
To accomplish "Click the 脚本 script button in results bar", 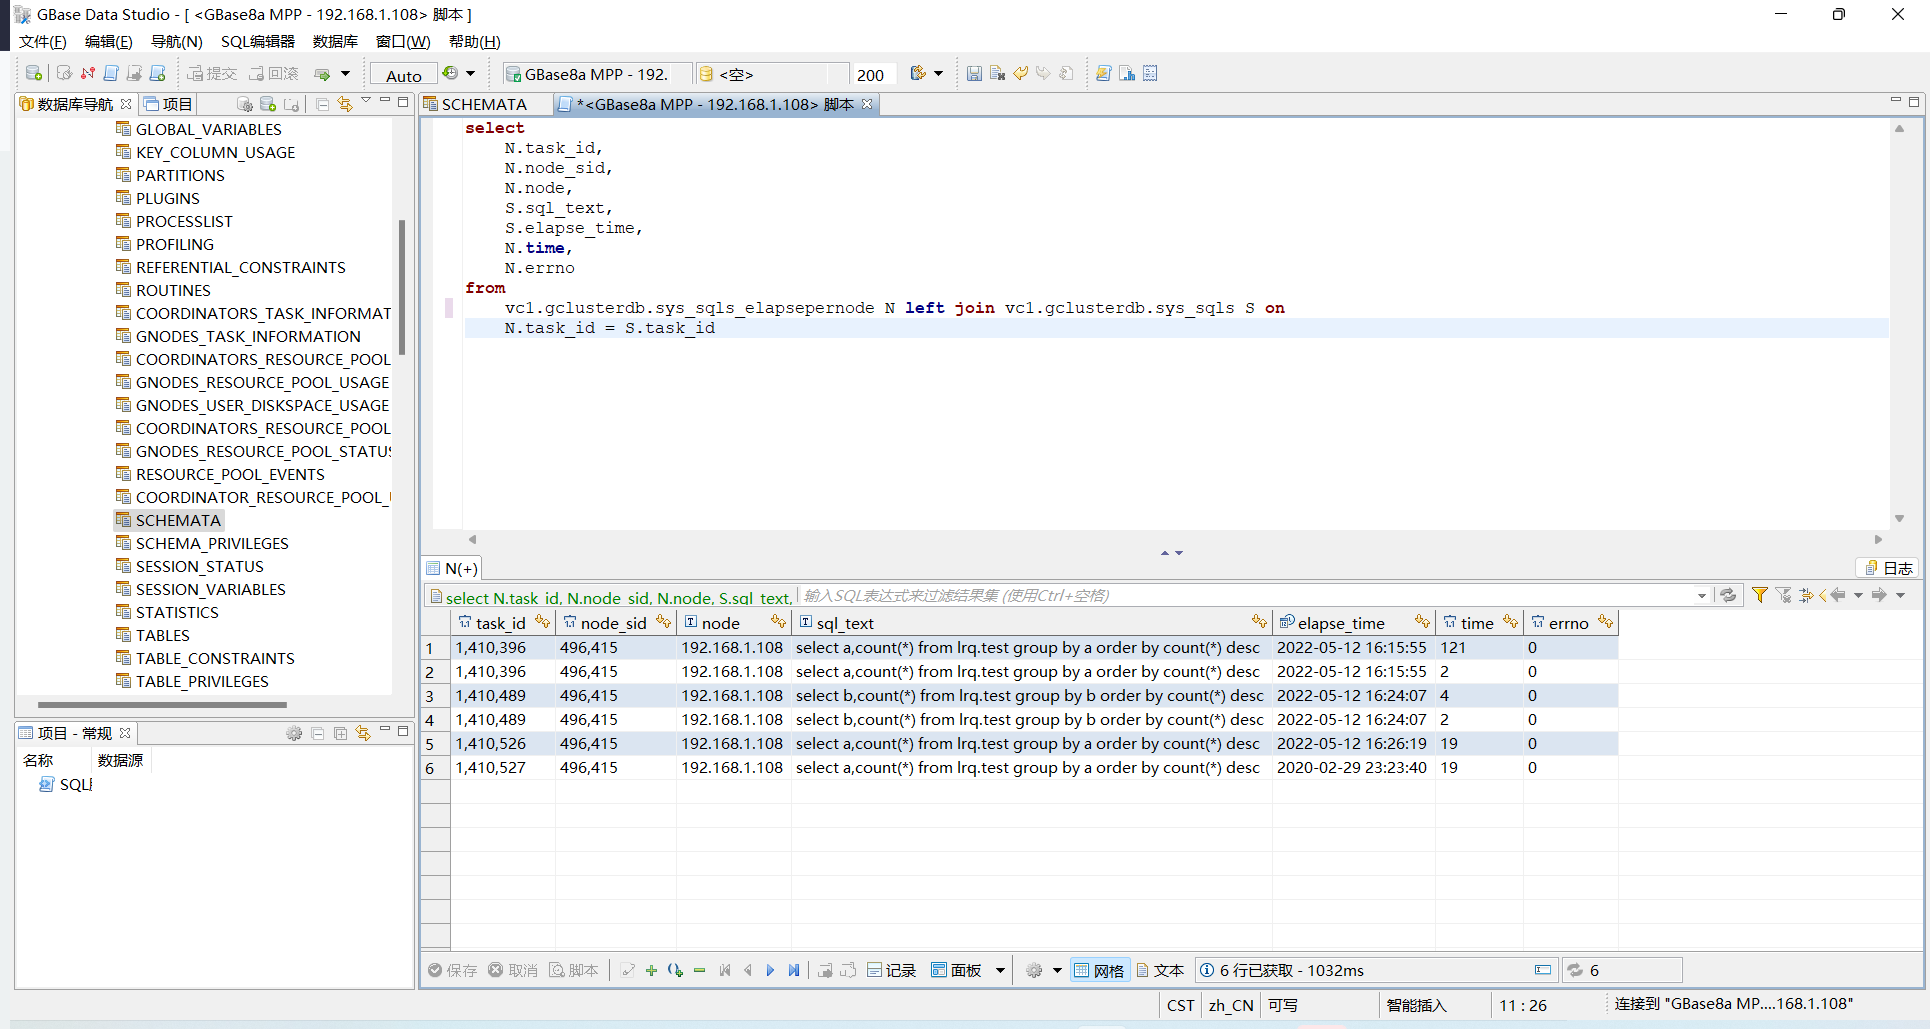I will (x=574, y=970).
